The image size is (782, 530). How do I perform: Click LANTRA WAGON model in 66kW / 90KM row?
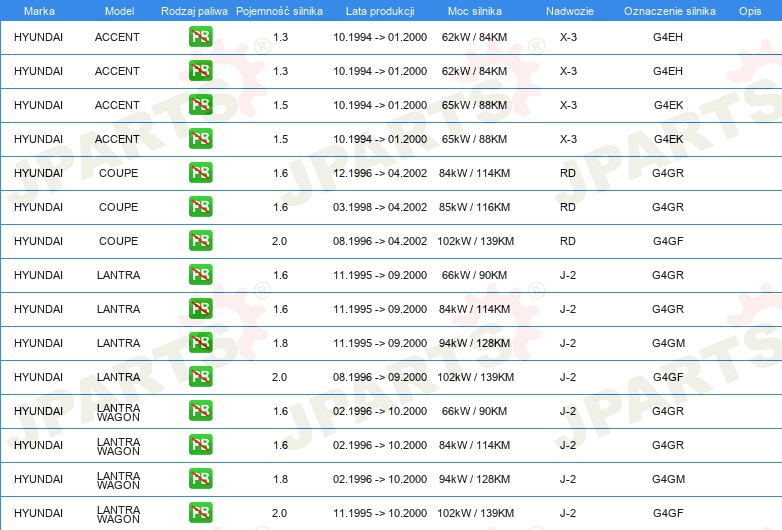(x=118, y=412)
